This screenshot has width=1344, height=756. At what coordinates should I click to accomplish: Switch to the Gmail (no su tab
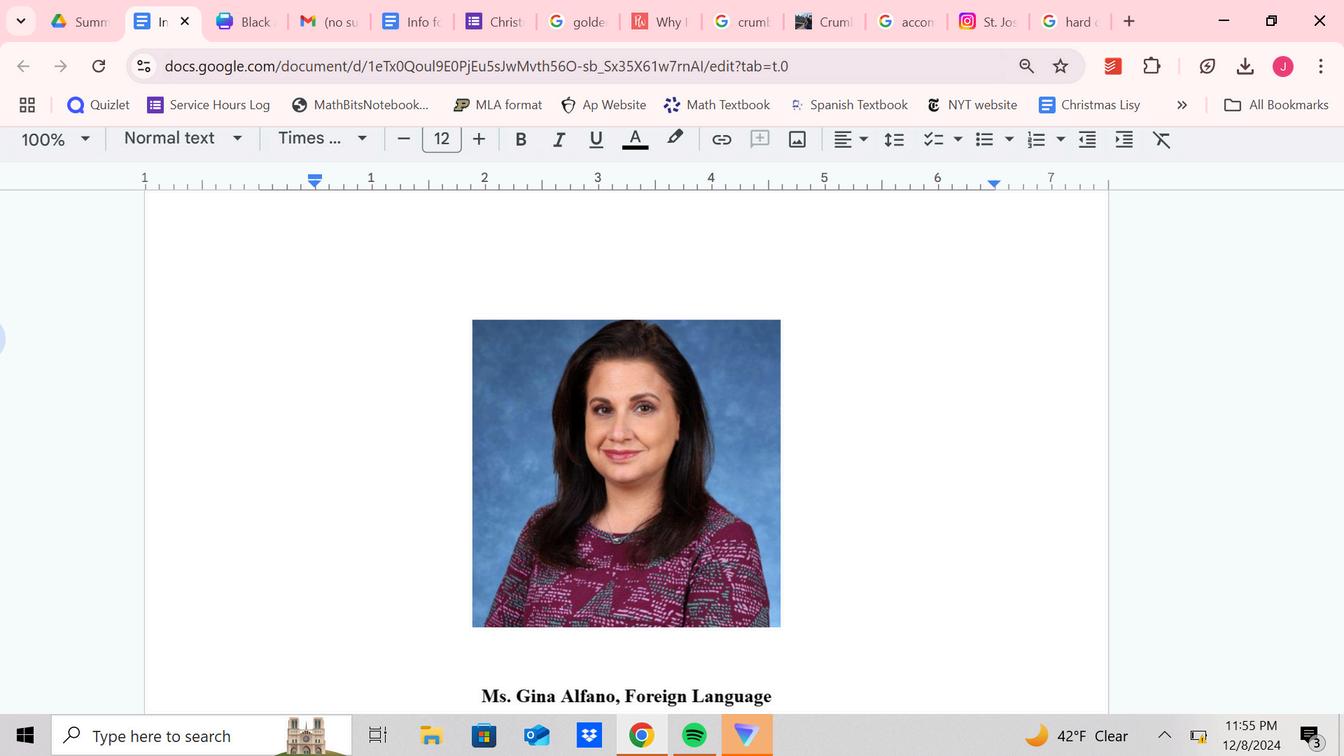point(329,21)
